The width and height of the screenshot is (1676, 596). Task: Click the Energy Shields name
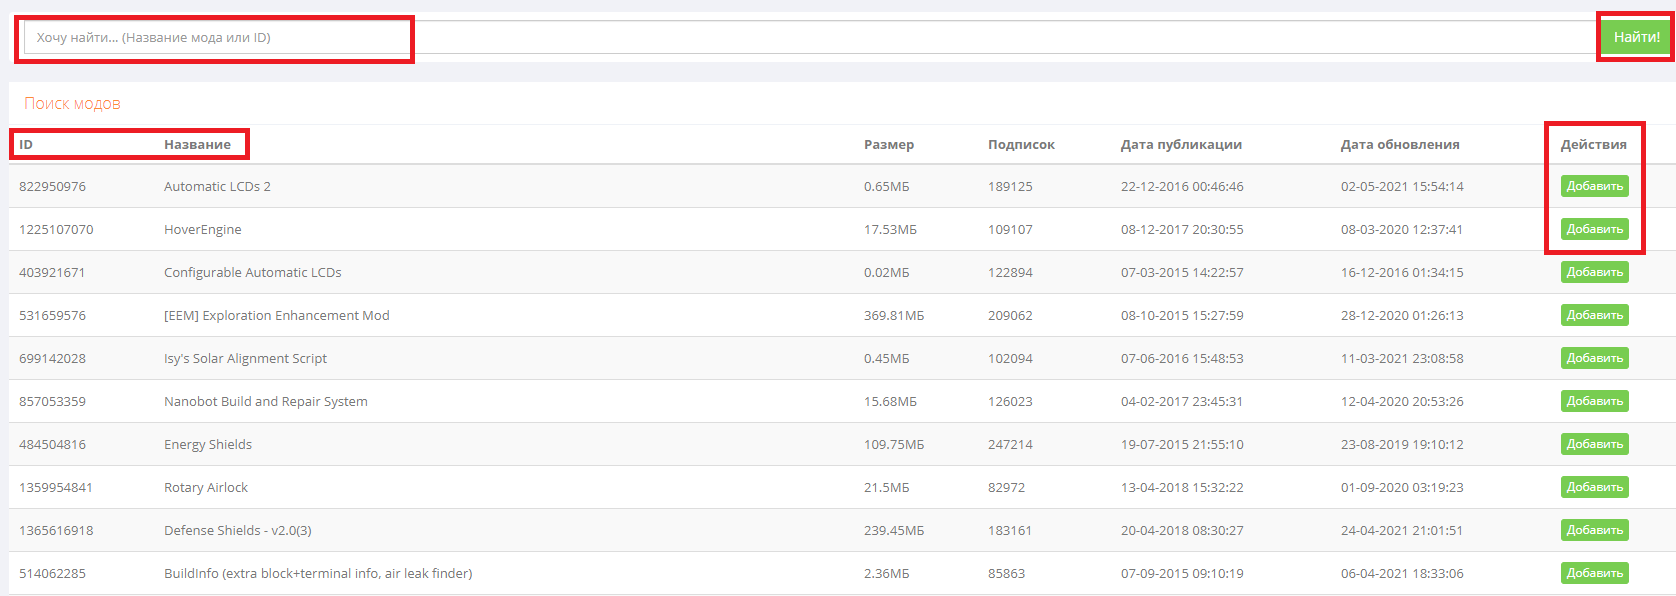tap(208, 444)
